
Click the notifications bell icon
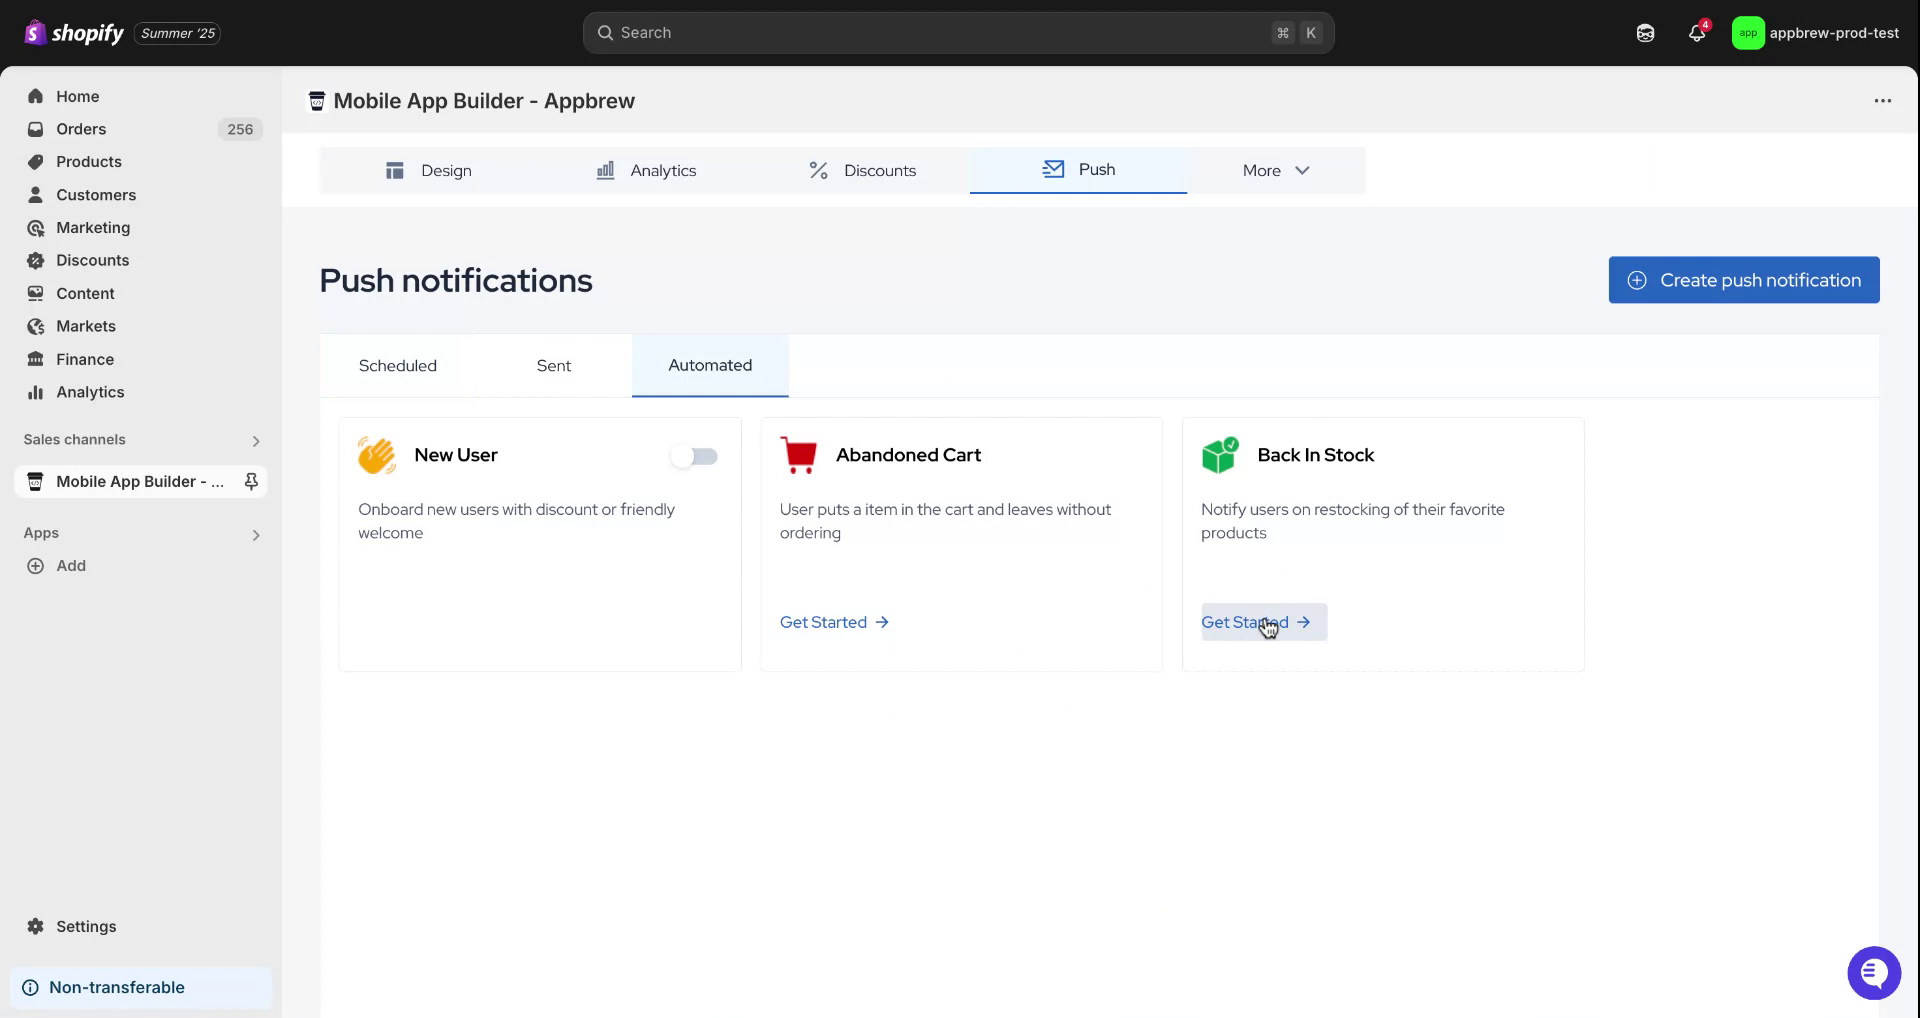(x=1696, y=33)
